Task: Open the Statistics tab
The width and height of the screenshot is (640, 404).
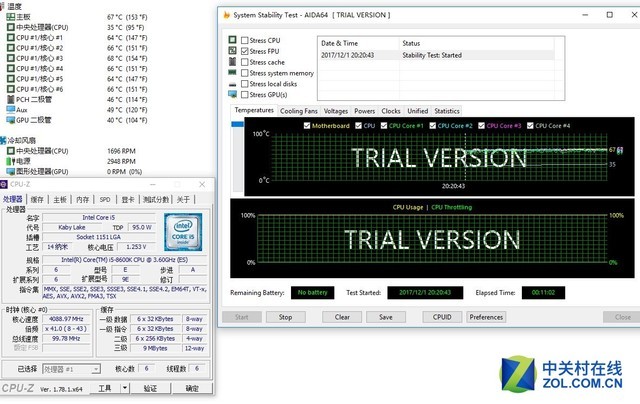Action: pyautogui.click(x=447, y=111)
